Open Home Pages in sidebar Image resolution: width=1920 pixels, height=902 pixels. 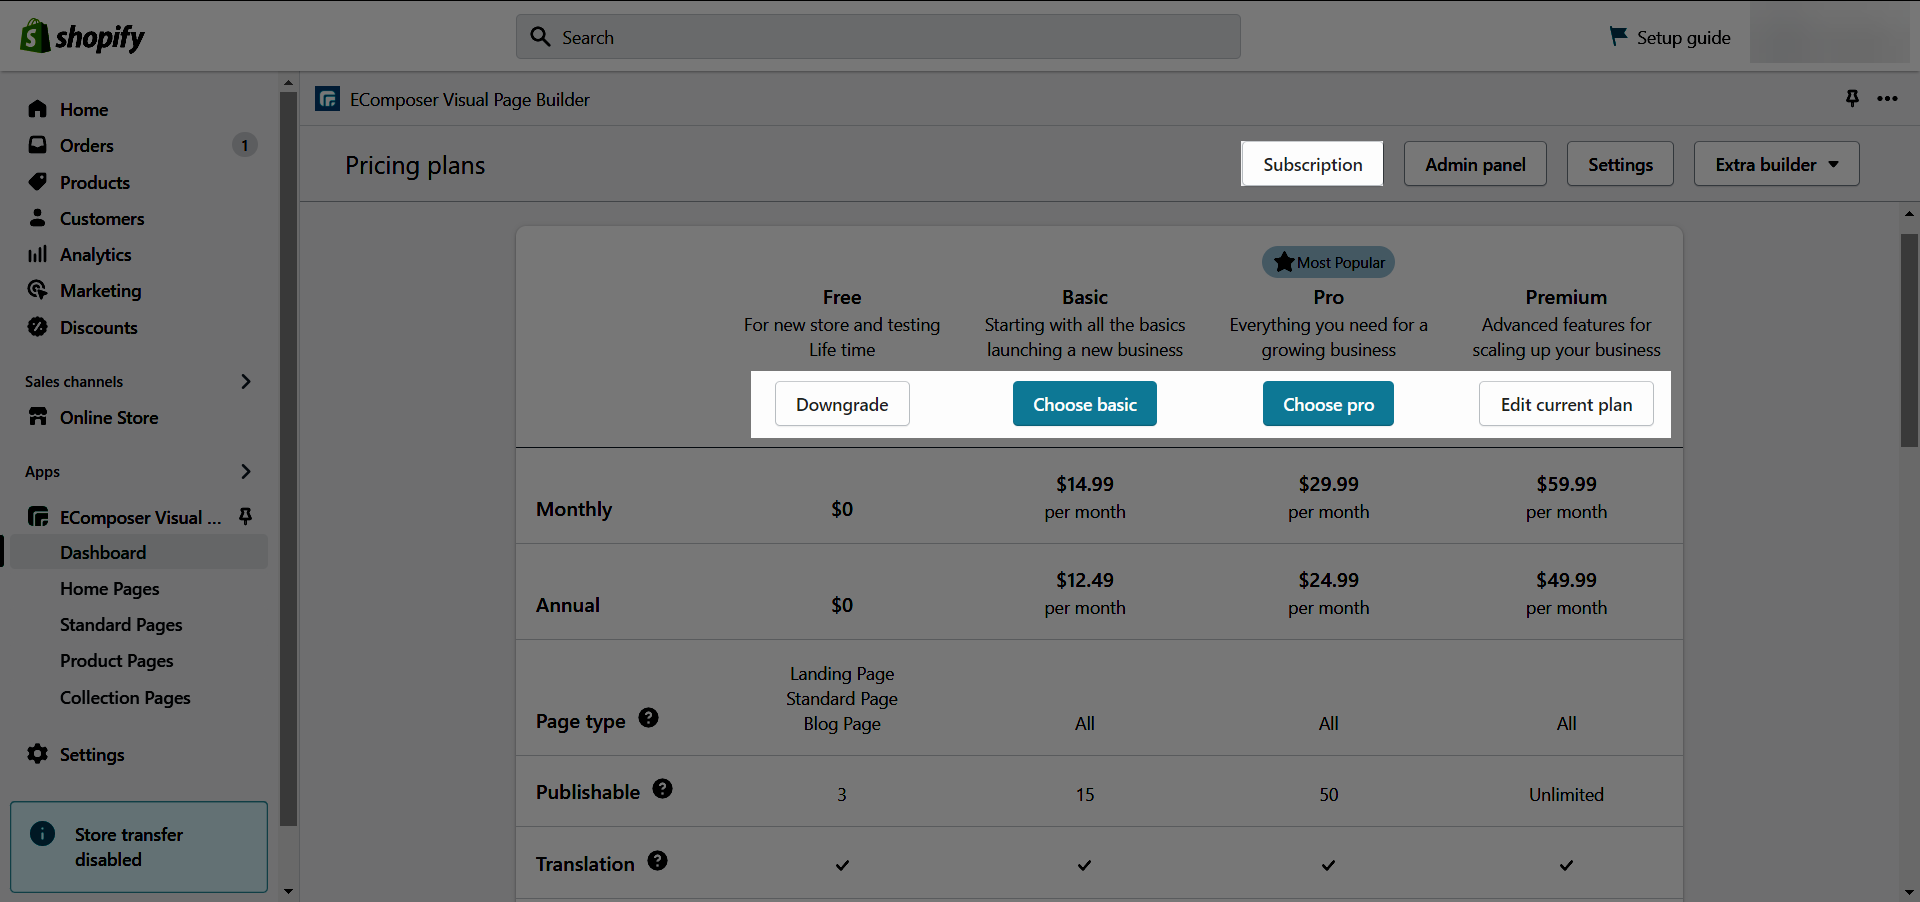[110, 588]
